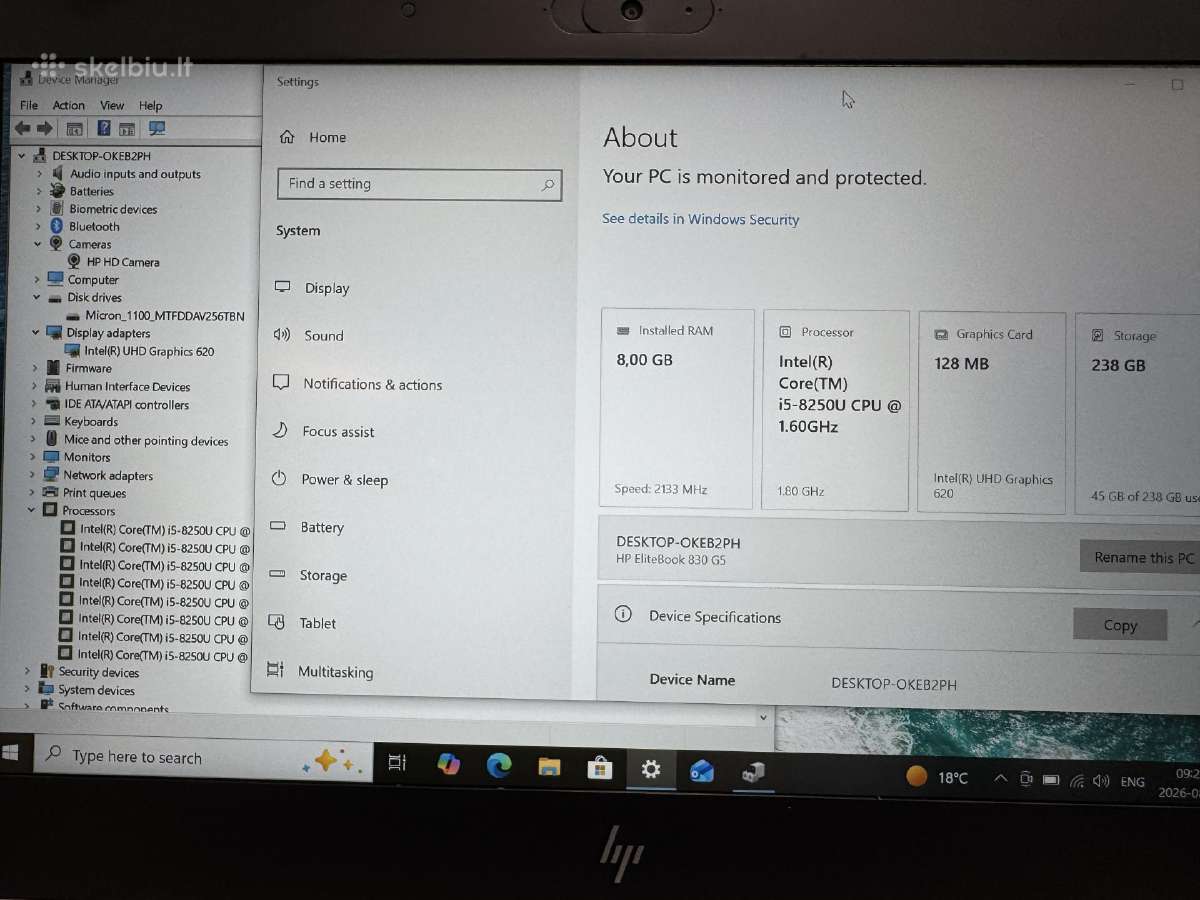Viewport: 1200px width, 900px height.
Task: Open the Wi-Fi network tray icon
Action: [1077, 781]
